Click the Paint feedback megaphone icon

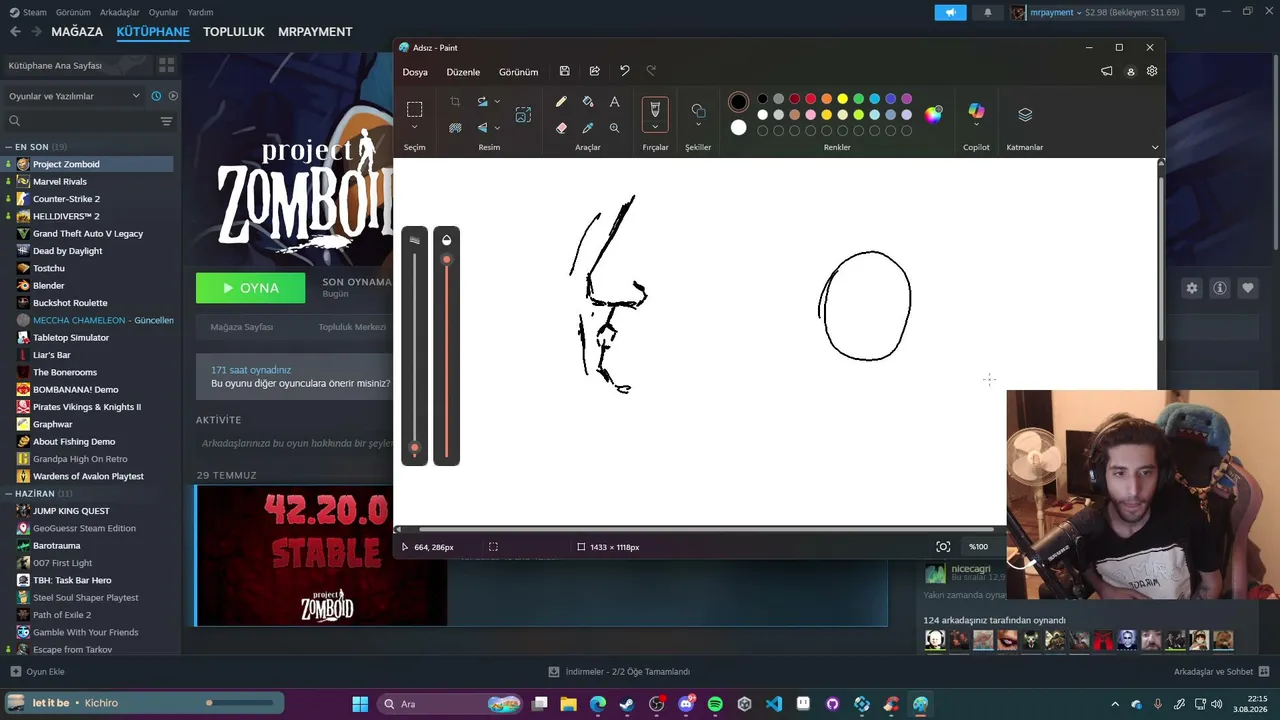(1106, 71)
